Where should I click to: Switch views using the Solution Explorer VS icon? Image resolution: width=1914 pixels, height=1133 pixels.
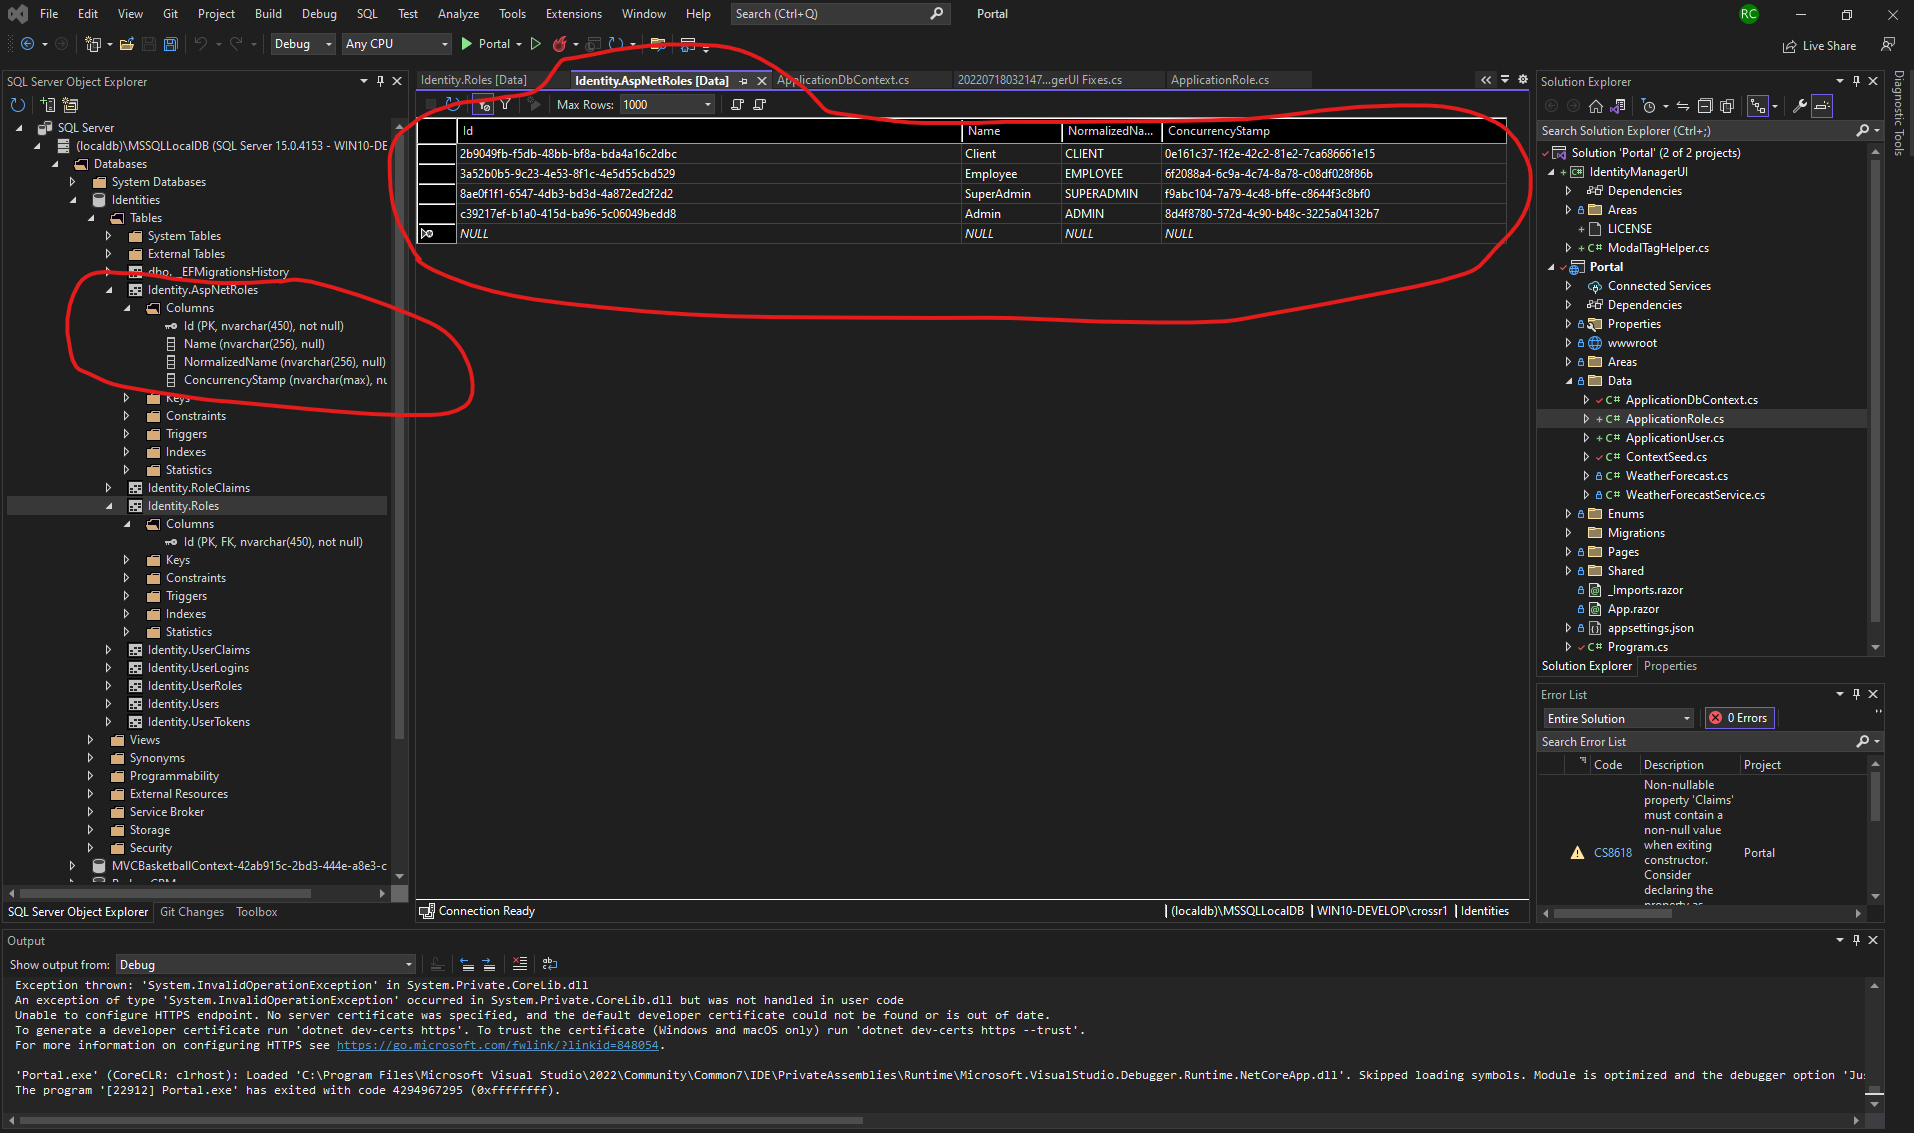tap(1618, 106)
